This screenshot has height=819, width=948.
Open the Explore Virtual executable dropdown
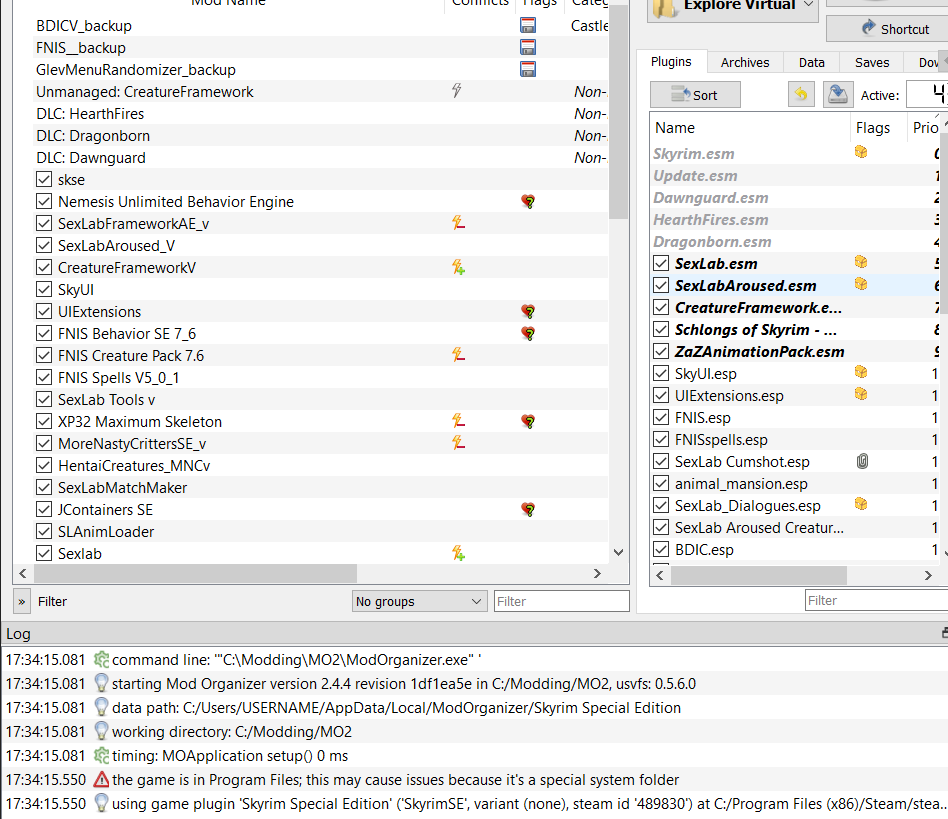tap(808, 5)
